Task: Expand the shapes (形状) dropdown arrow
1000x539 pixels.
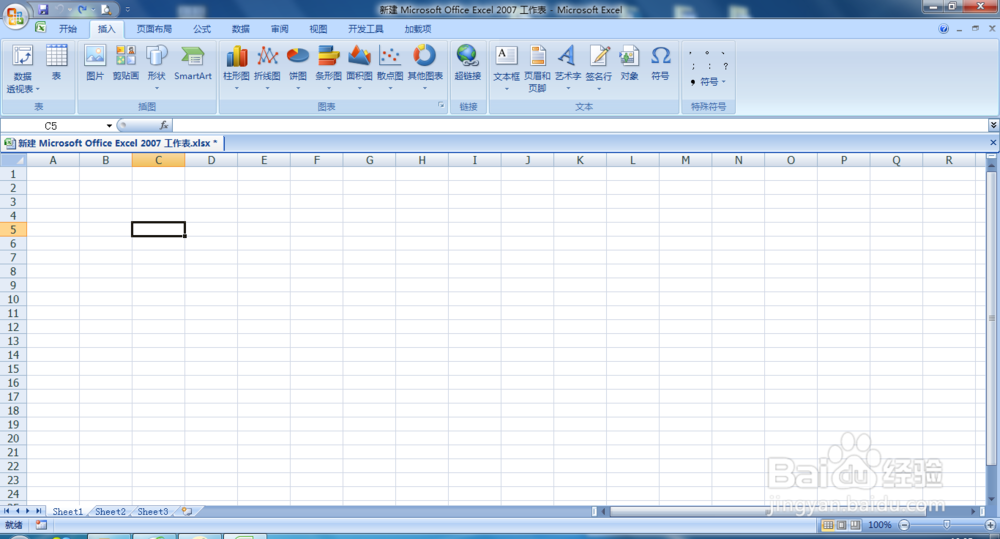Action: point(156,88)
